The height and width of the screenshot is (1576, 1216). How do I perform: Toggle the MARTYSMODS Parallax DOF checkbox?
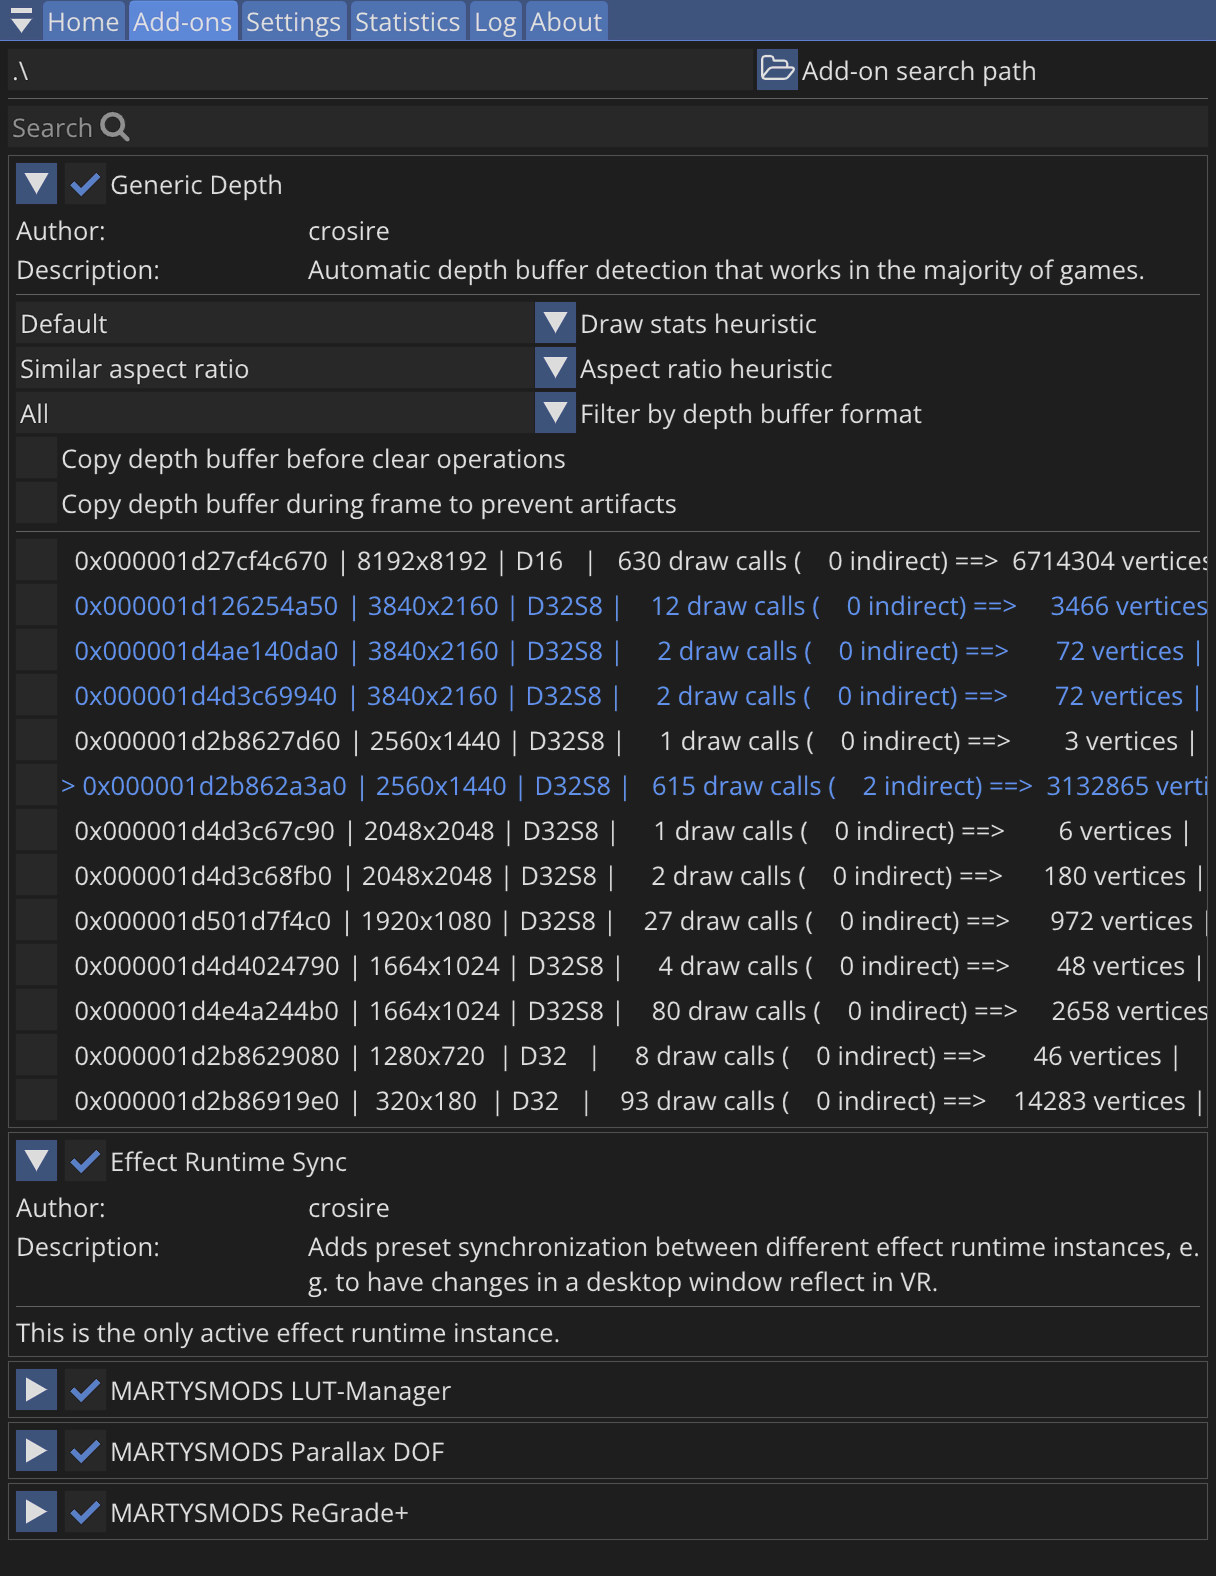coord(86,1451)
